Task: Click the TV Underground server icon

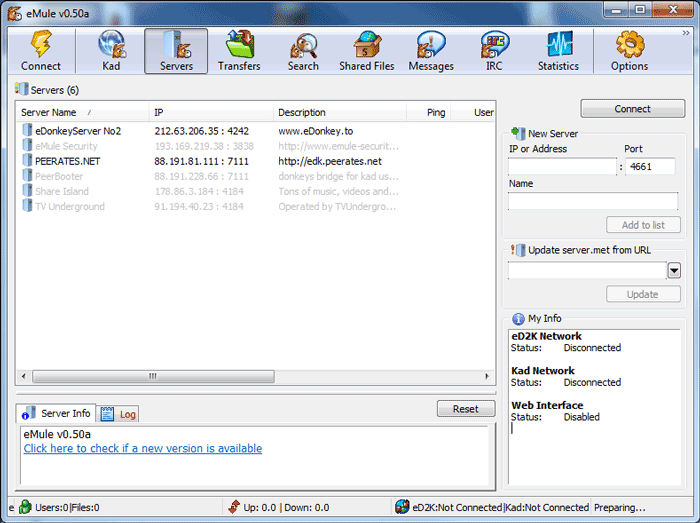Action: point(27,206)
